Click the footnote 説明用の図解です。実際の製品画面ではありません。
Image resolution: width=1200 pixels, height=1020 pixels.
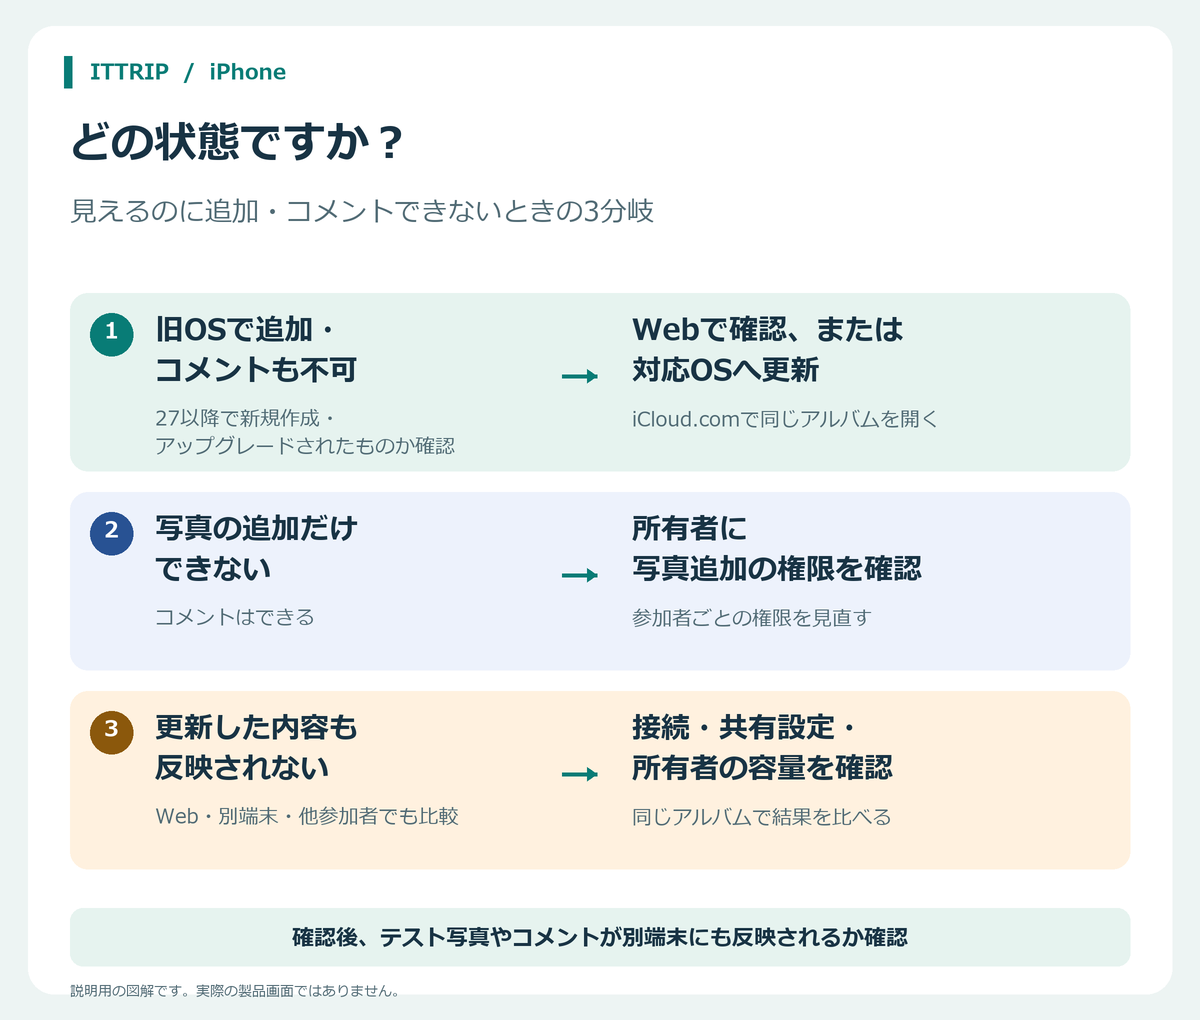tap(235, 991)
